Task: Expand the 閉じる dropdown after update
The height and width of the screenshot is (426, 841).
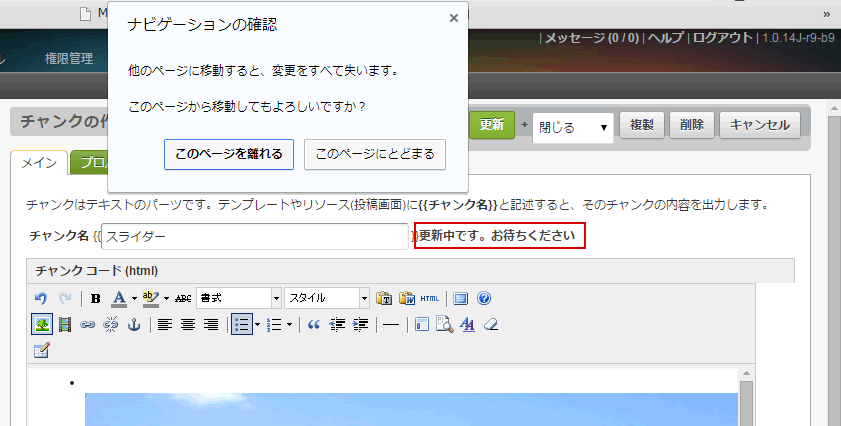Action: pyautogui.click(x=574, y=127)
